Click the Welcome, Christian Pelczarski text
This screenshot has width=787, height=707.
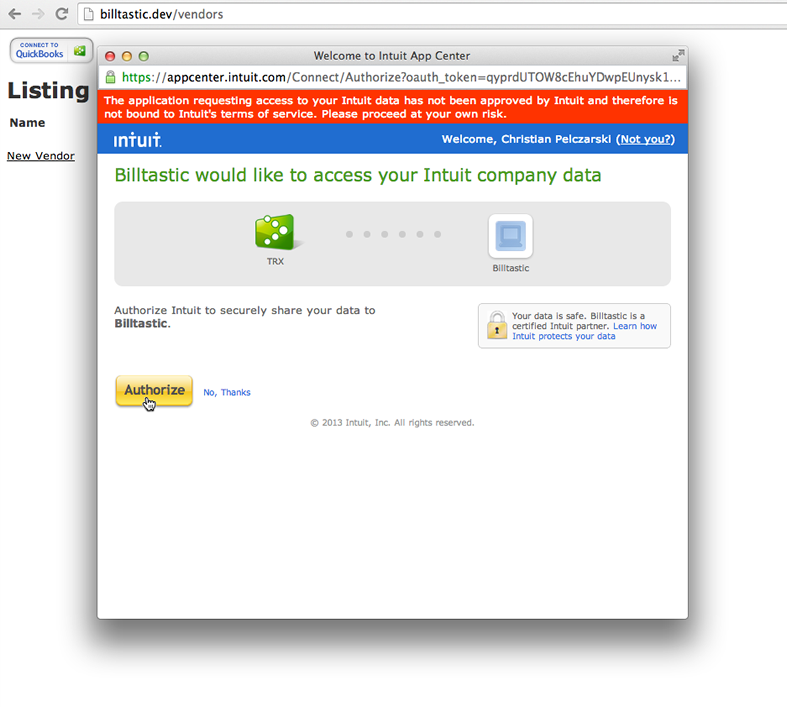526,139
